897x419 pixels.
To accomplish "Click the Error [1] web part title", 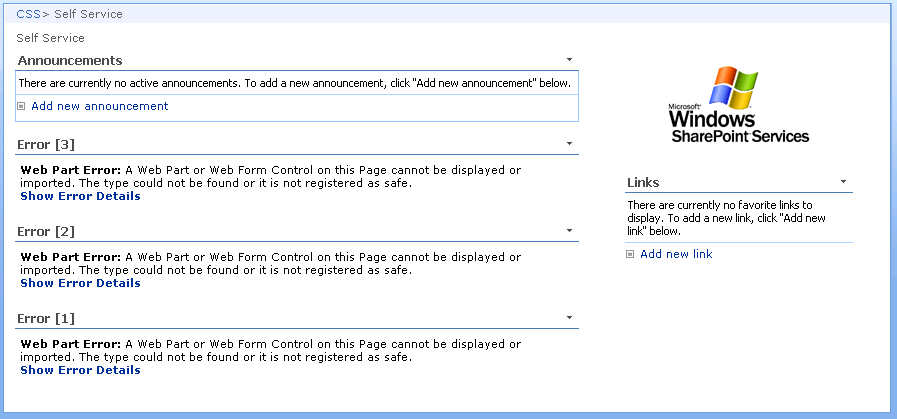I will coord(46,319).
